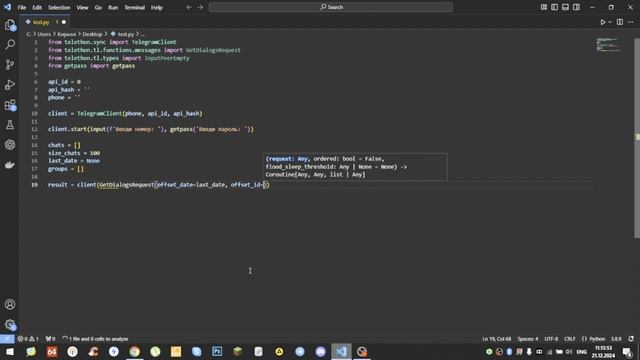Open the Selection menu
The image size is (640, 360).
point(59,7)
